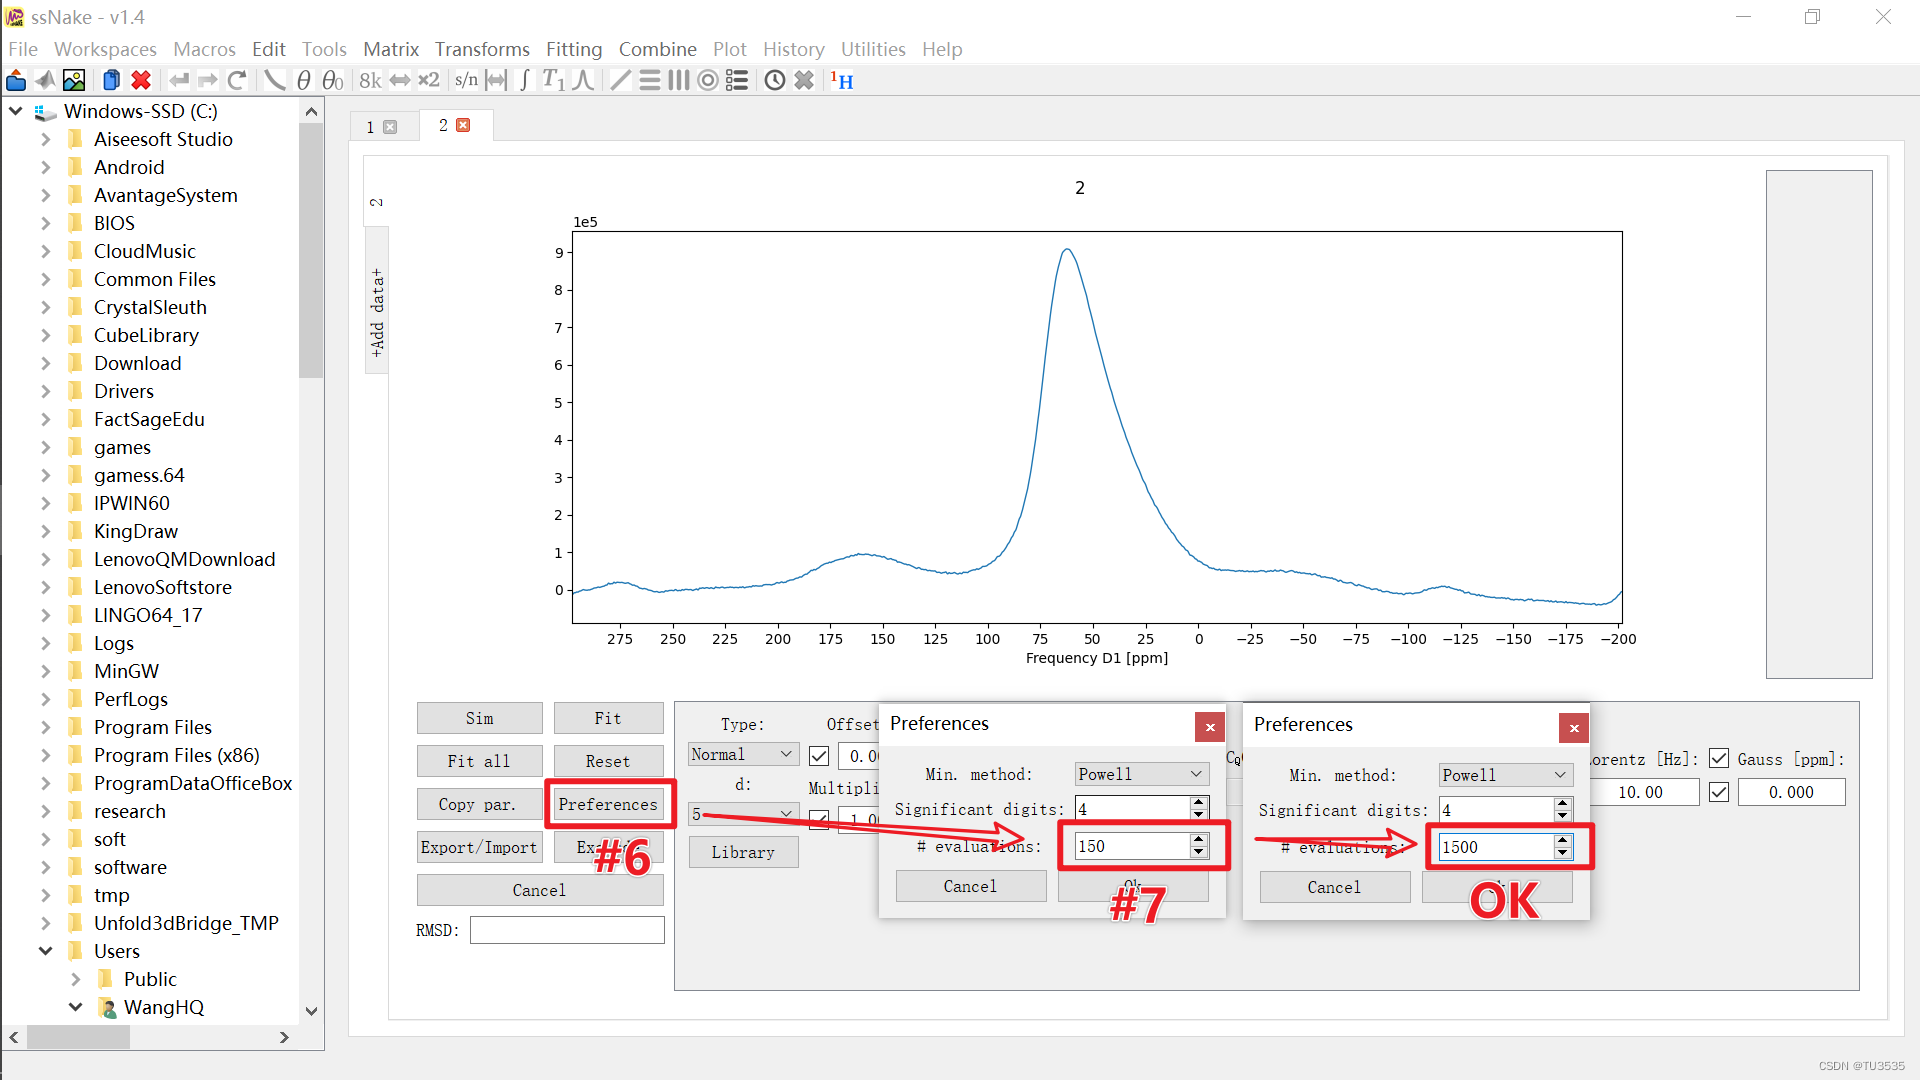Switch to workspace tab 1
This screenshot has height=1080, width=1920.
(x=371, y=127)
